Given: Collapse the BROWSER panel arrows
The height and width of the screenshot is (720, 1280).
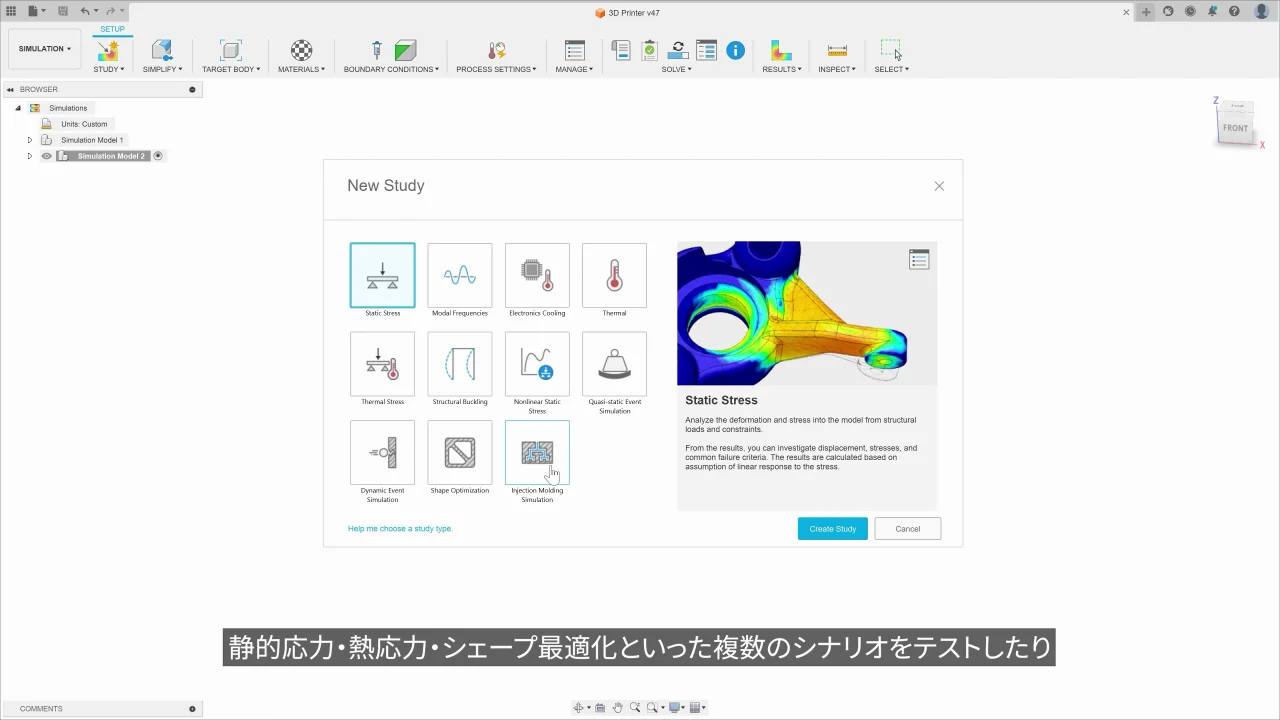Looking at the screenshot, I should coord(11,89).
